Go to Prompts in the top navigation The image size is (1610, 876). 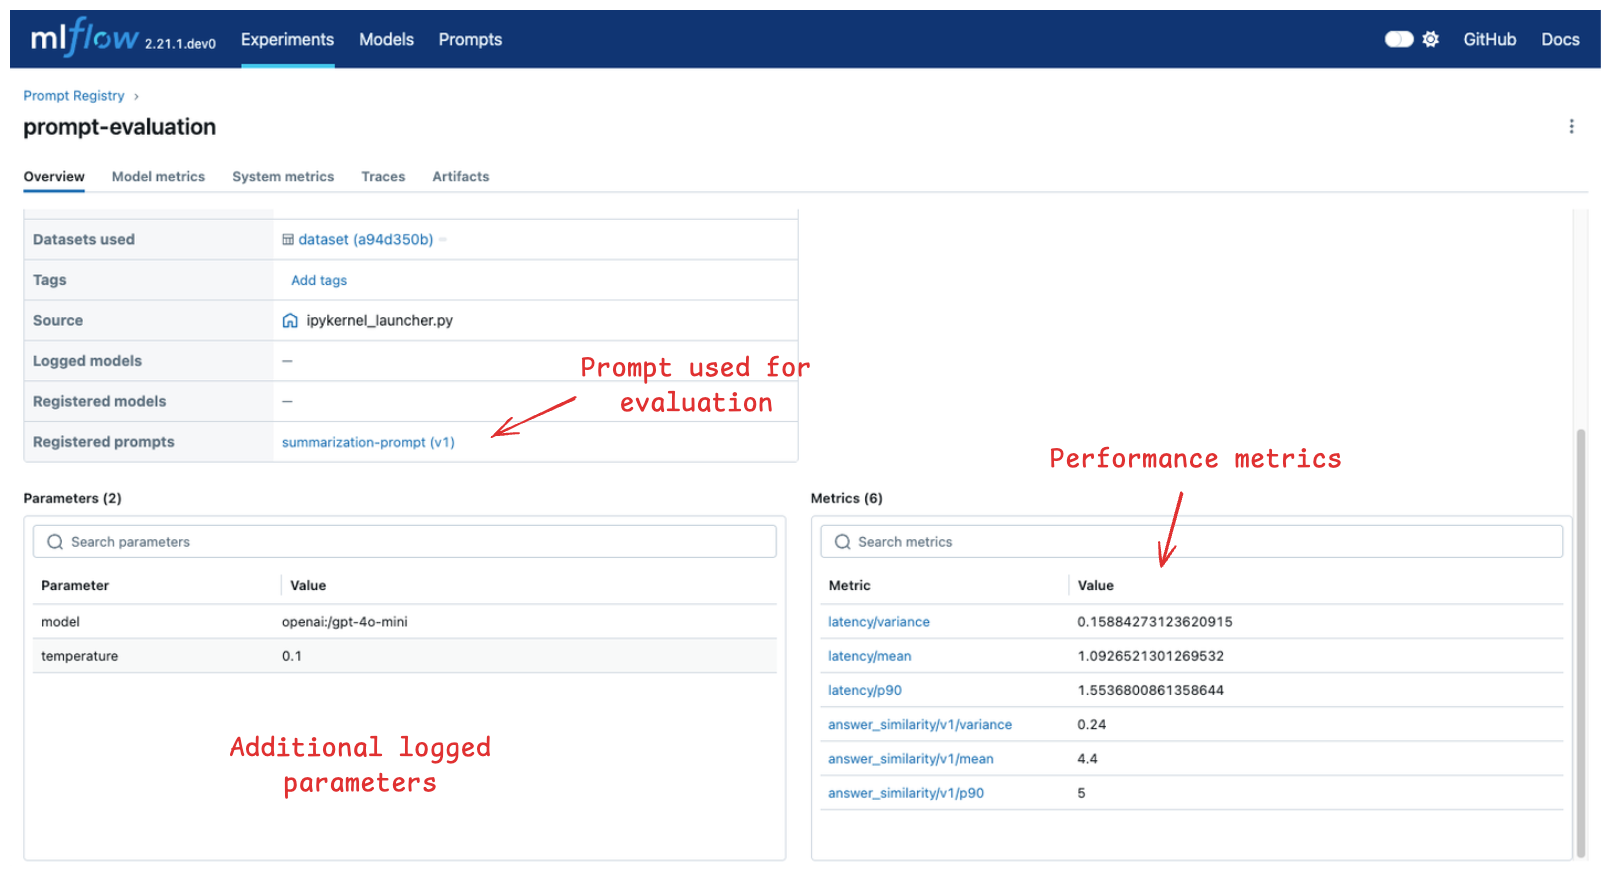(x=470, y=40)
